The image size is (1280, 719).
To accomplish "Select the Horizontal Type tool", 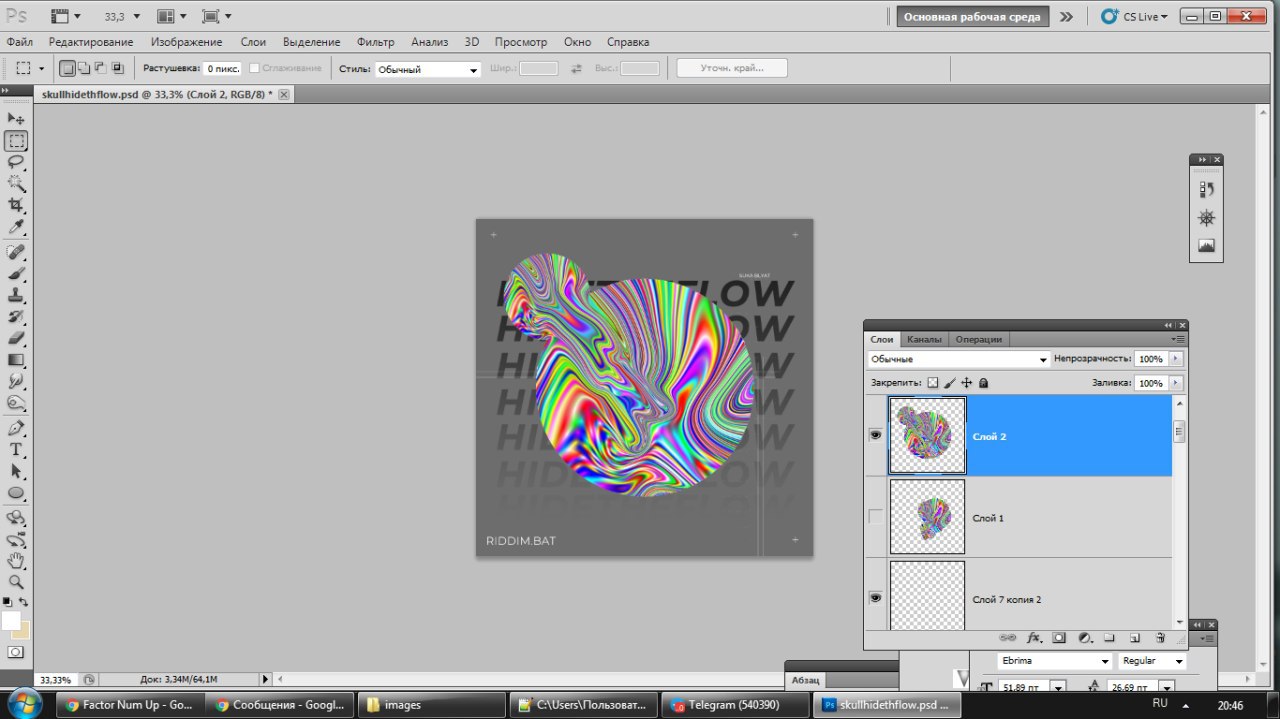I will click(x=16, y=450).
